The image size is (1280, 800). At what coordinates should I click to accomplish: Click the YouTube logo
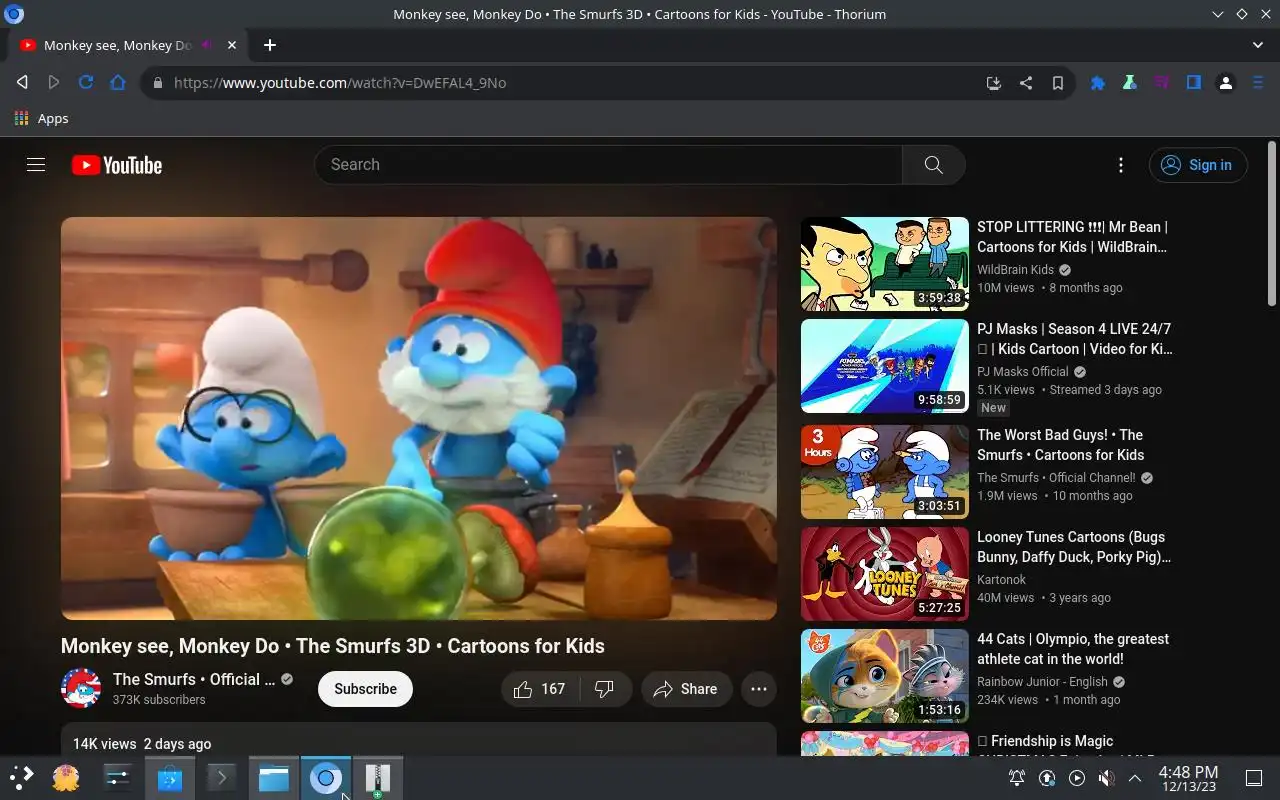click(x=117, y=165)
